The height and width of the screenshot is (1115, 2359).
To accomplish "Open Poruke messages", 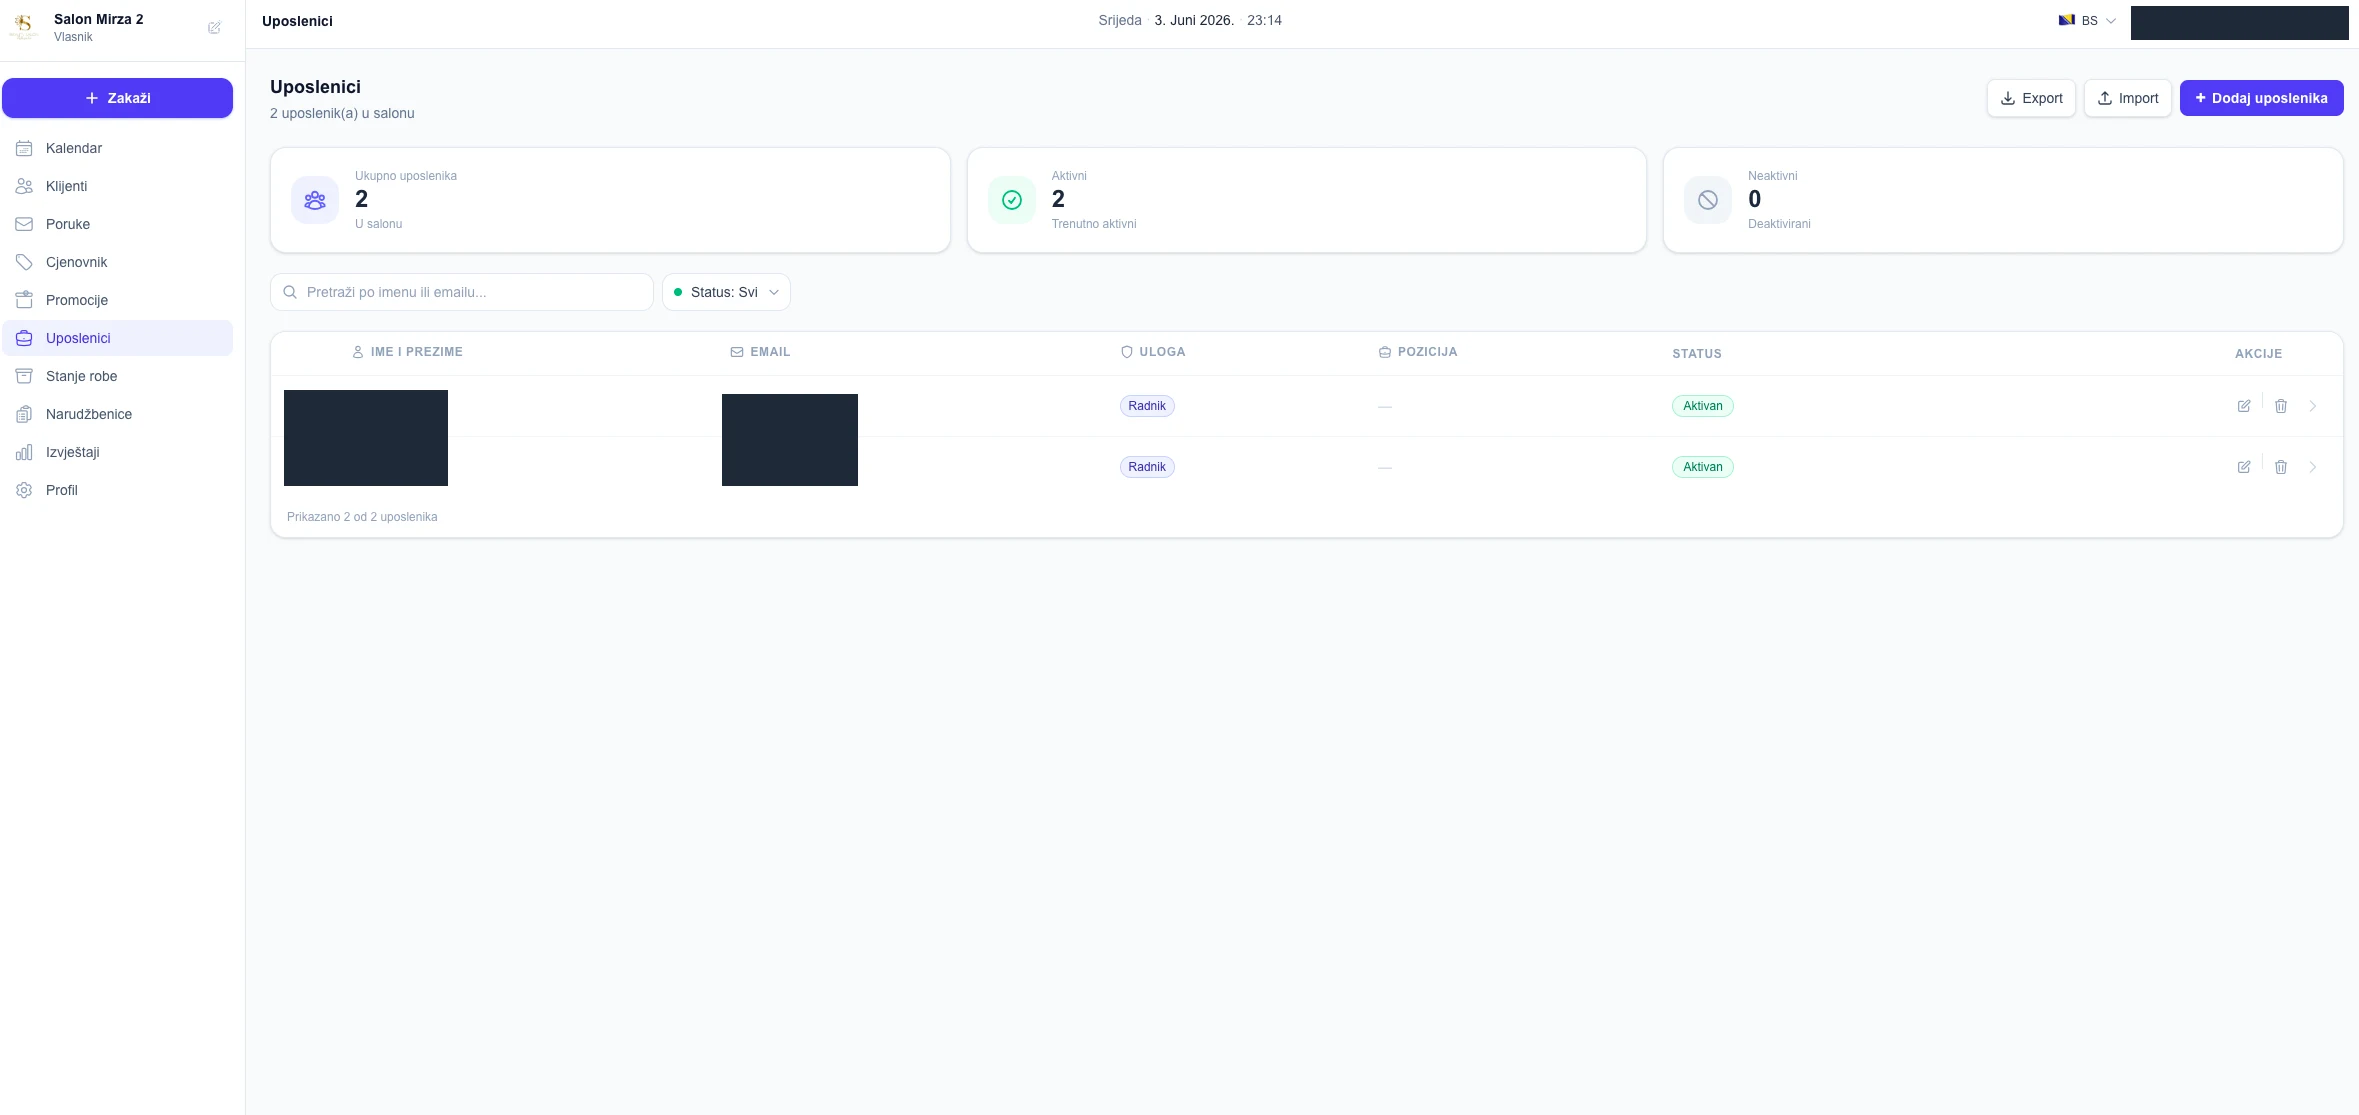I will pyautogui.click(x=117, y=224).
